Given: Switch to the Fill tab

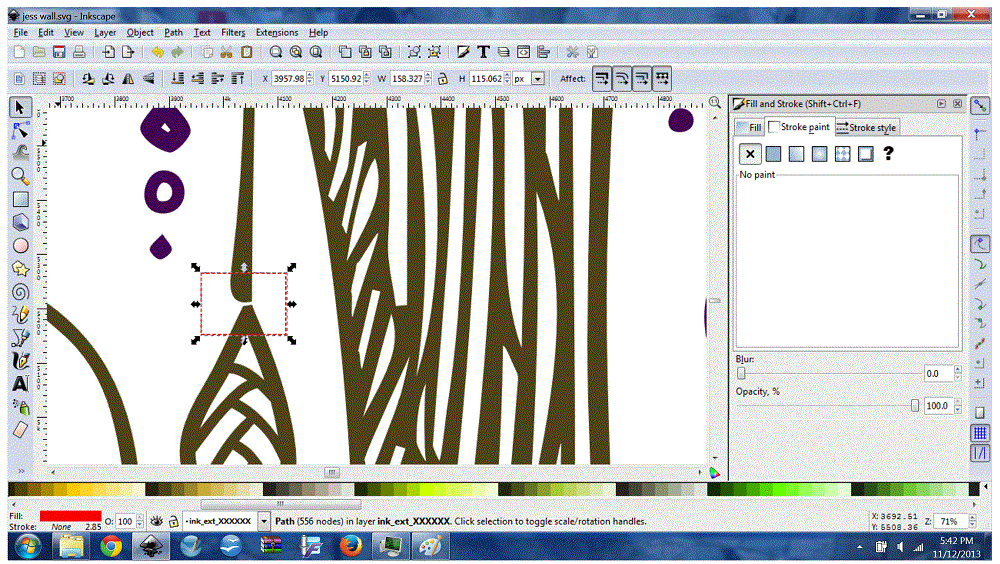Looking at the screenshot, I should (749, 128).
